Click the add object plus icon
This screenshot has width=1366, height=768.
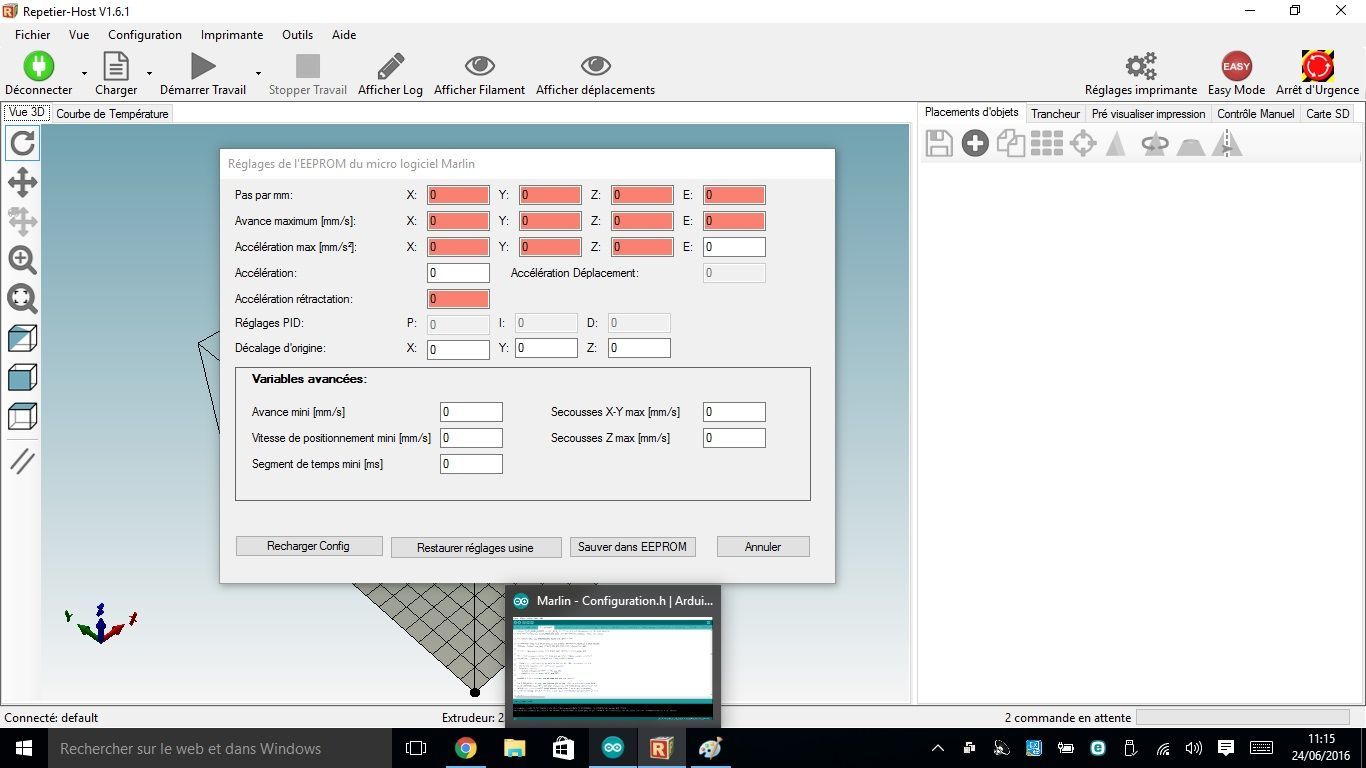975,144
